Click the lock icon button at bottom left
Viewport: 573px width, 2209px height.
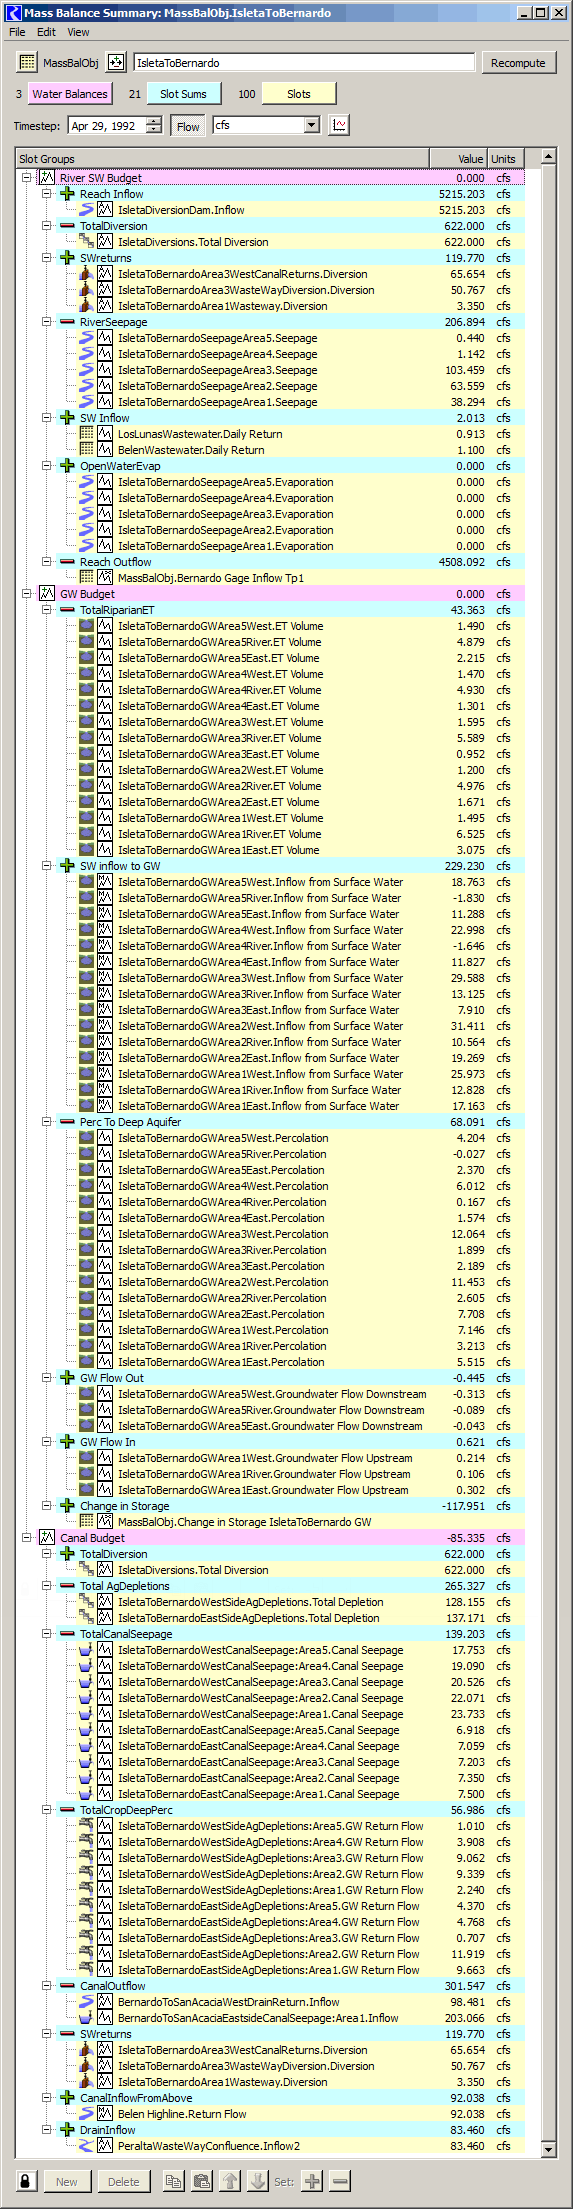point(27,2181)
